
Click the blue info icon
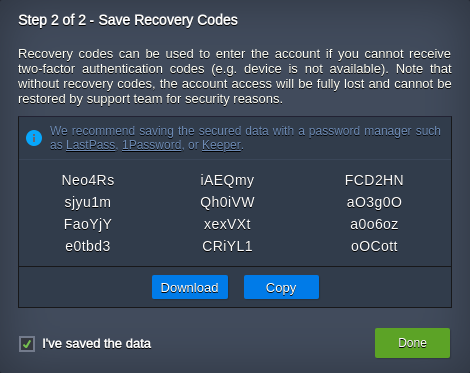(34, 138)
